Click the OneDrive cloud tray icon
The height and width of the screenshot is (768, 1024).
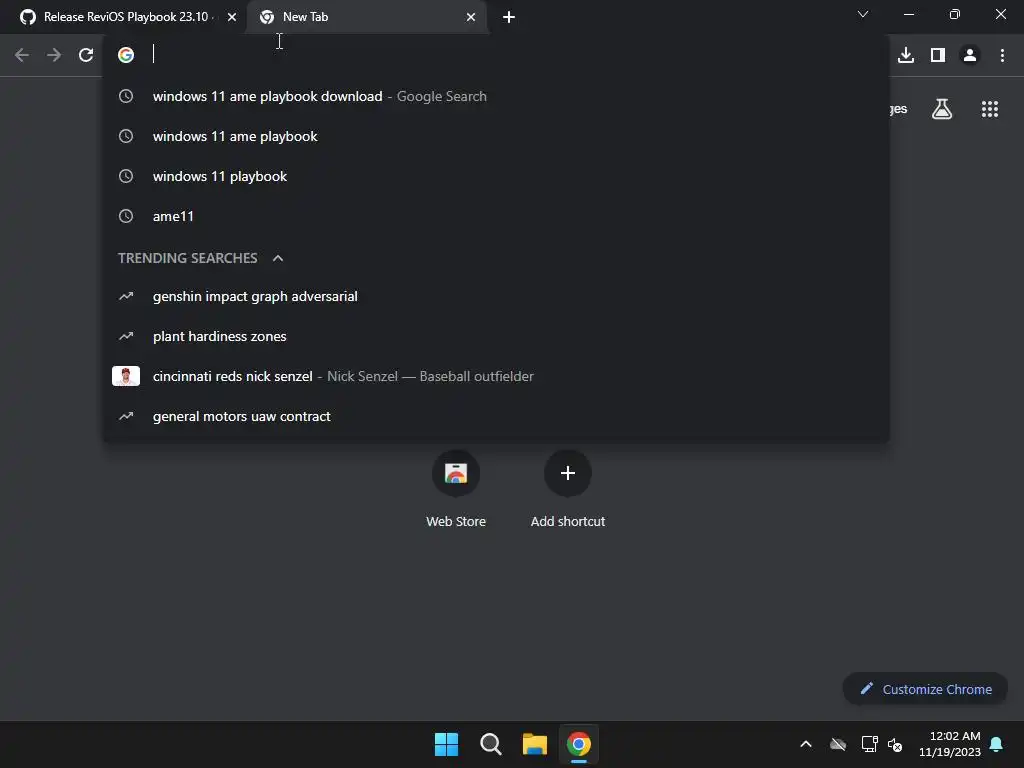(x=838, y=744)
